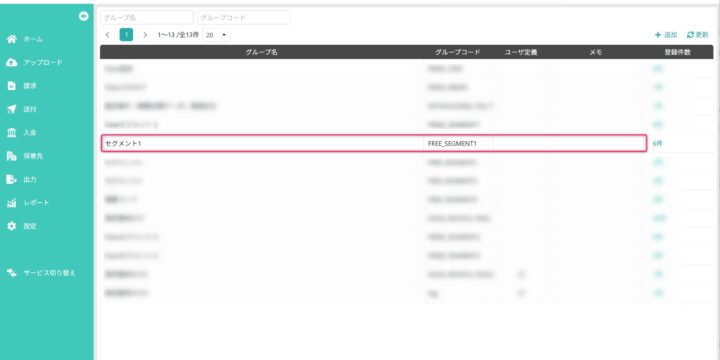Screen dimensions: 720x360
Task: Open the アップロード cloud upload icon
Action: click(12, 62)
